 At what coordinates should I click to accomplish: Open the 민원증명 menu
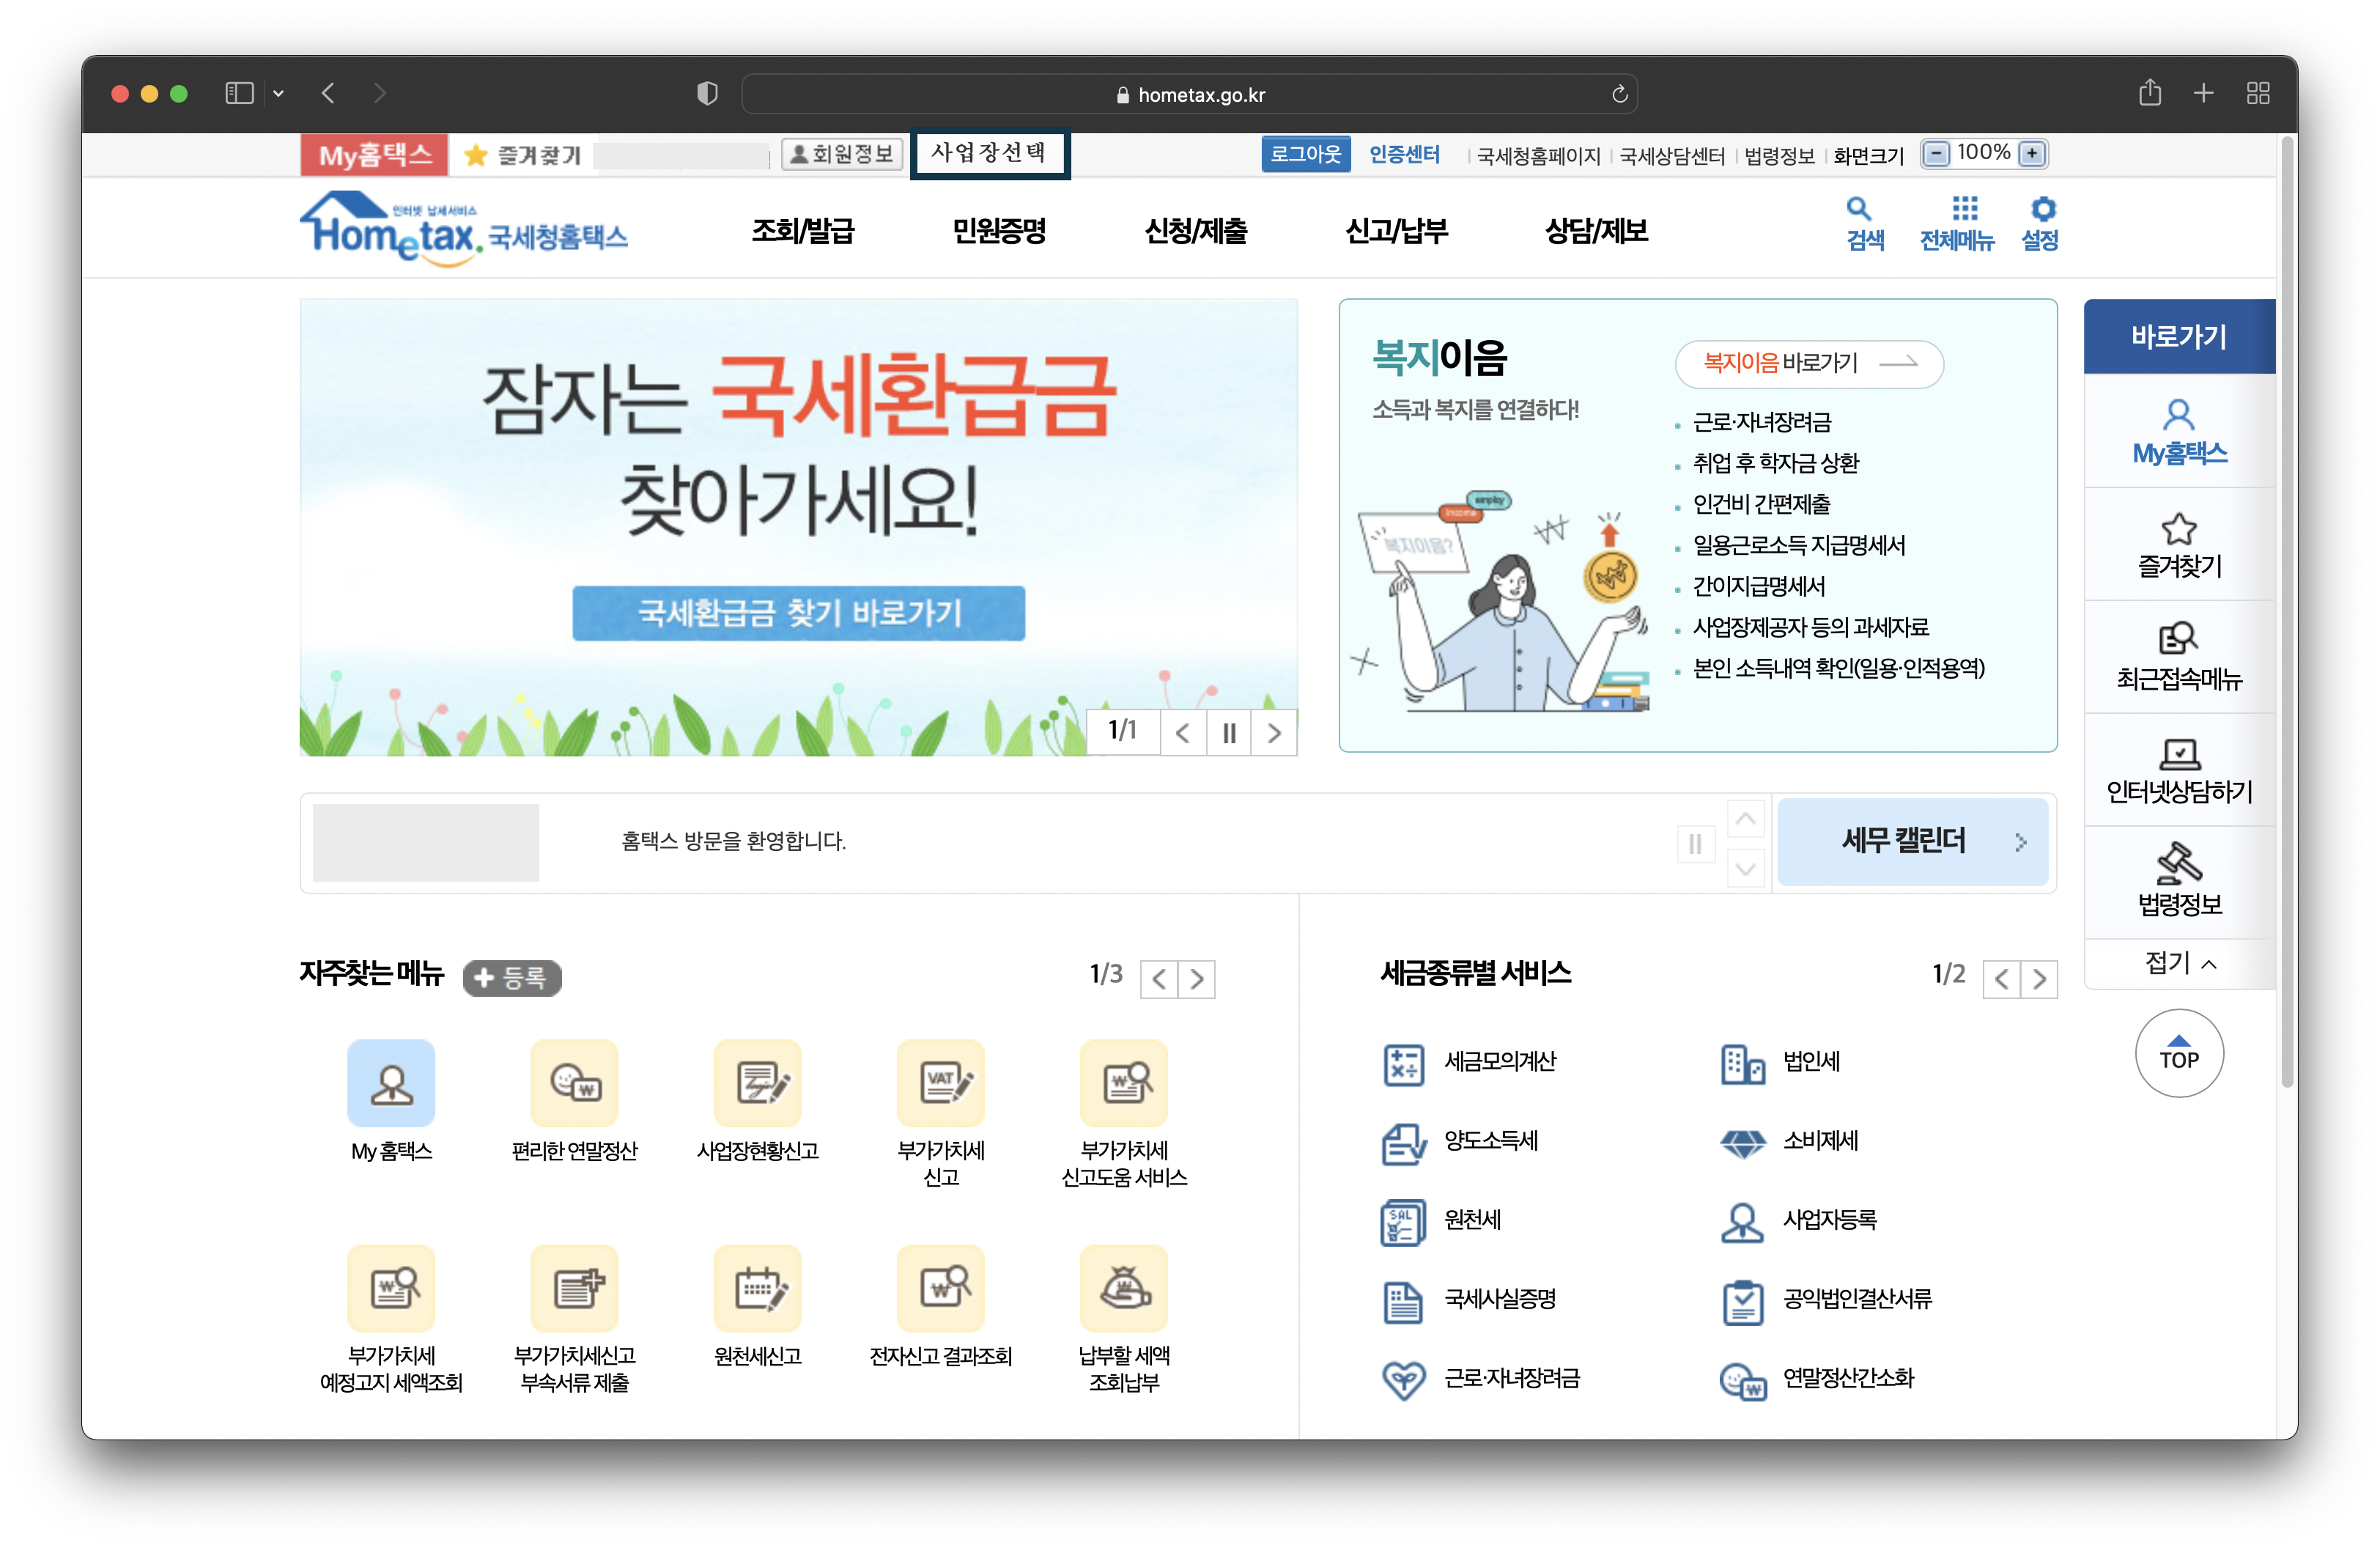(x=1001, y=230)
